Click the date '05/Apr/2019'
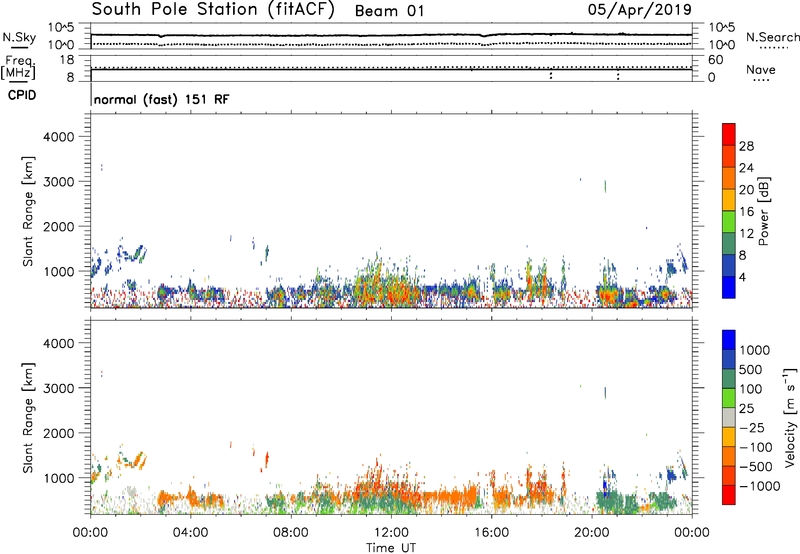This screenshot has width=800, height=554. tap(640, 10)
